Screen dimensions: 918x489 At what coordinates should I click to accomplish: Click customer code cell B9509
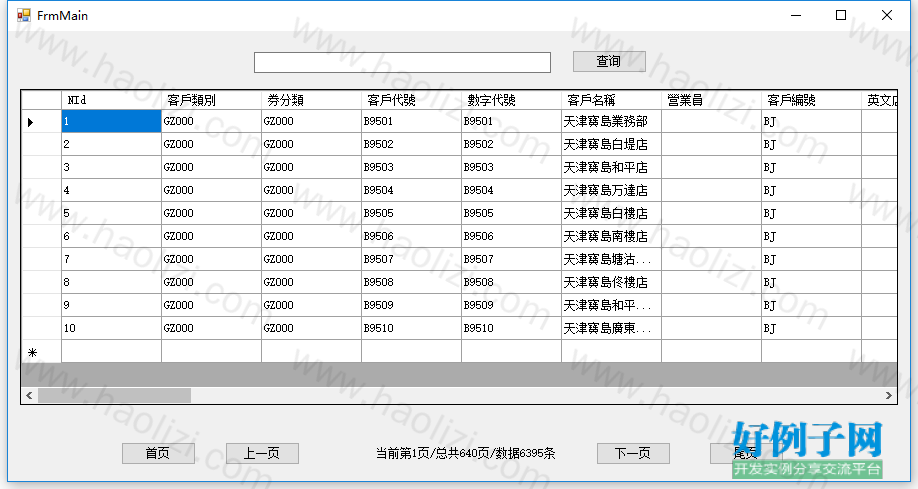[x=412, y=305]
